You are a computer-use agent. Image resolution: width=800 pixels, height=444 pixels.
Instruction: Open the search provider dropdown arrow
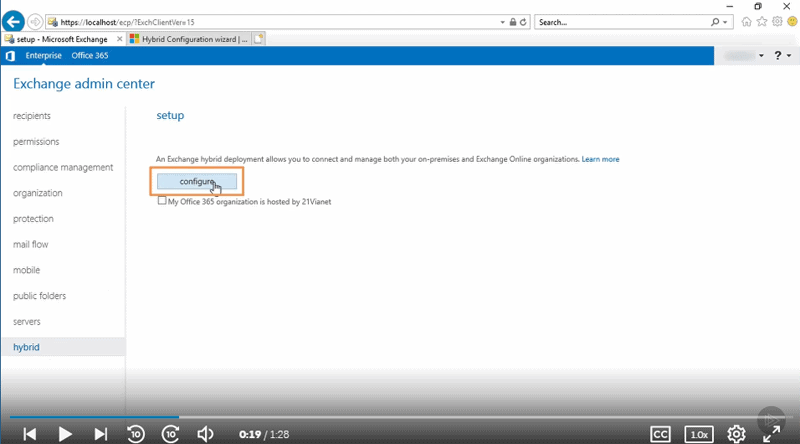[725, 22]
